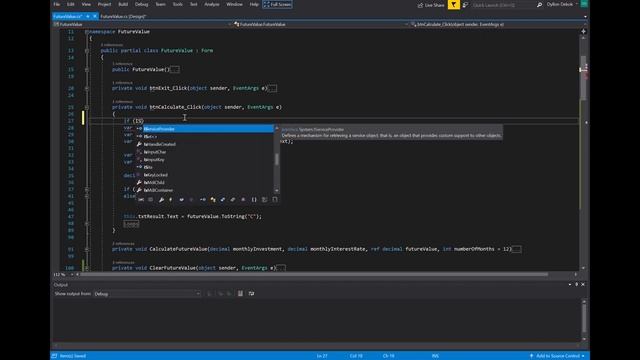Click the editor vertical scrollbar thumb
The height and width of the screenshot is (360, 640).
click(x=583, y=78)
